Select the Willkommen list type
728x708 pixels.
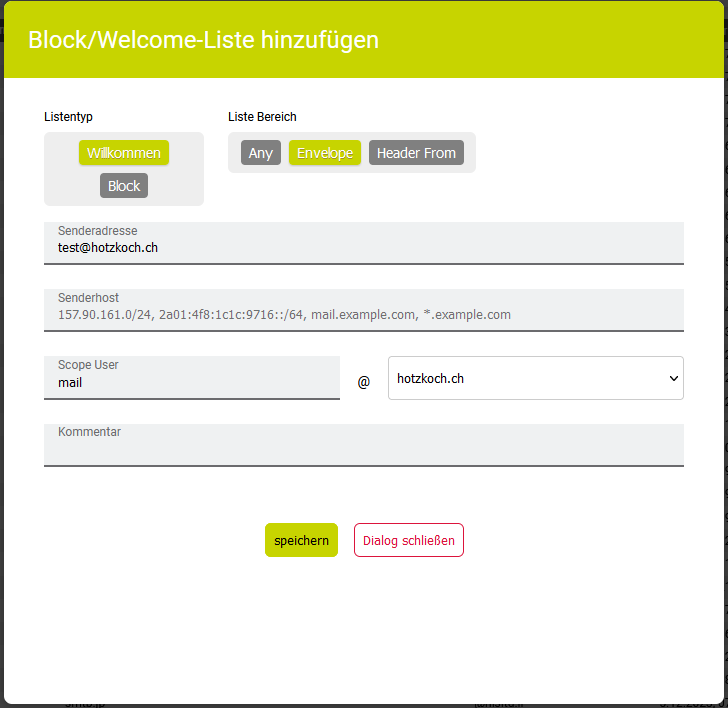124,153
